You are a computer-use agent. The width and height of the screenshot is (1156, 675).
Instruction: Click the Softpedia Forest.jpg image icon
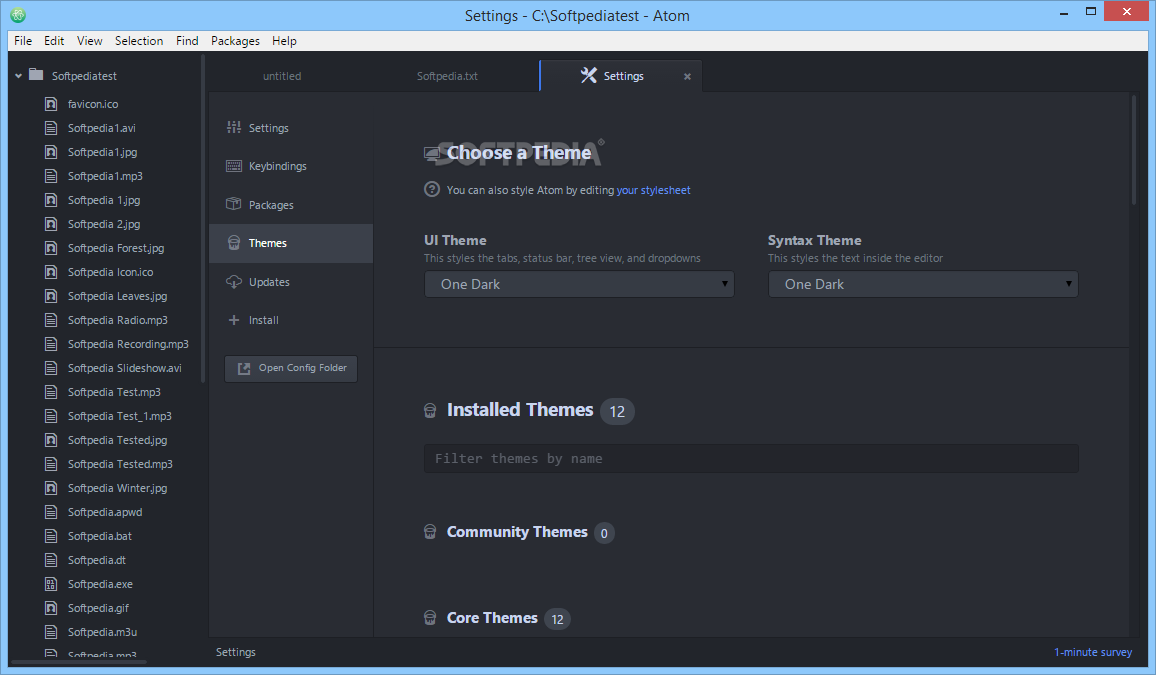[51, 248]
